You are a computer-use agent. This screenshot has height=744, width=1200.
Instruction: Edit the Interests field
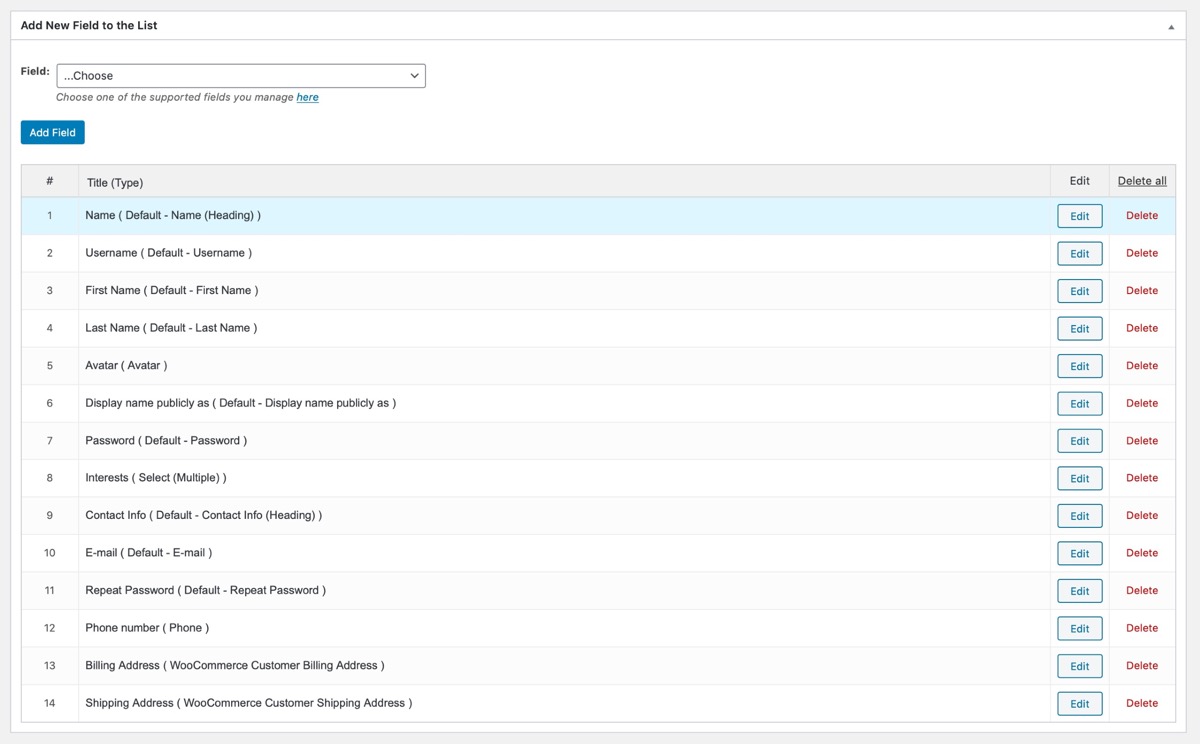click(x=1080, y=479)
